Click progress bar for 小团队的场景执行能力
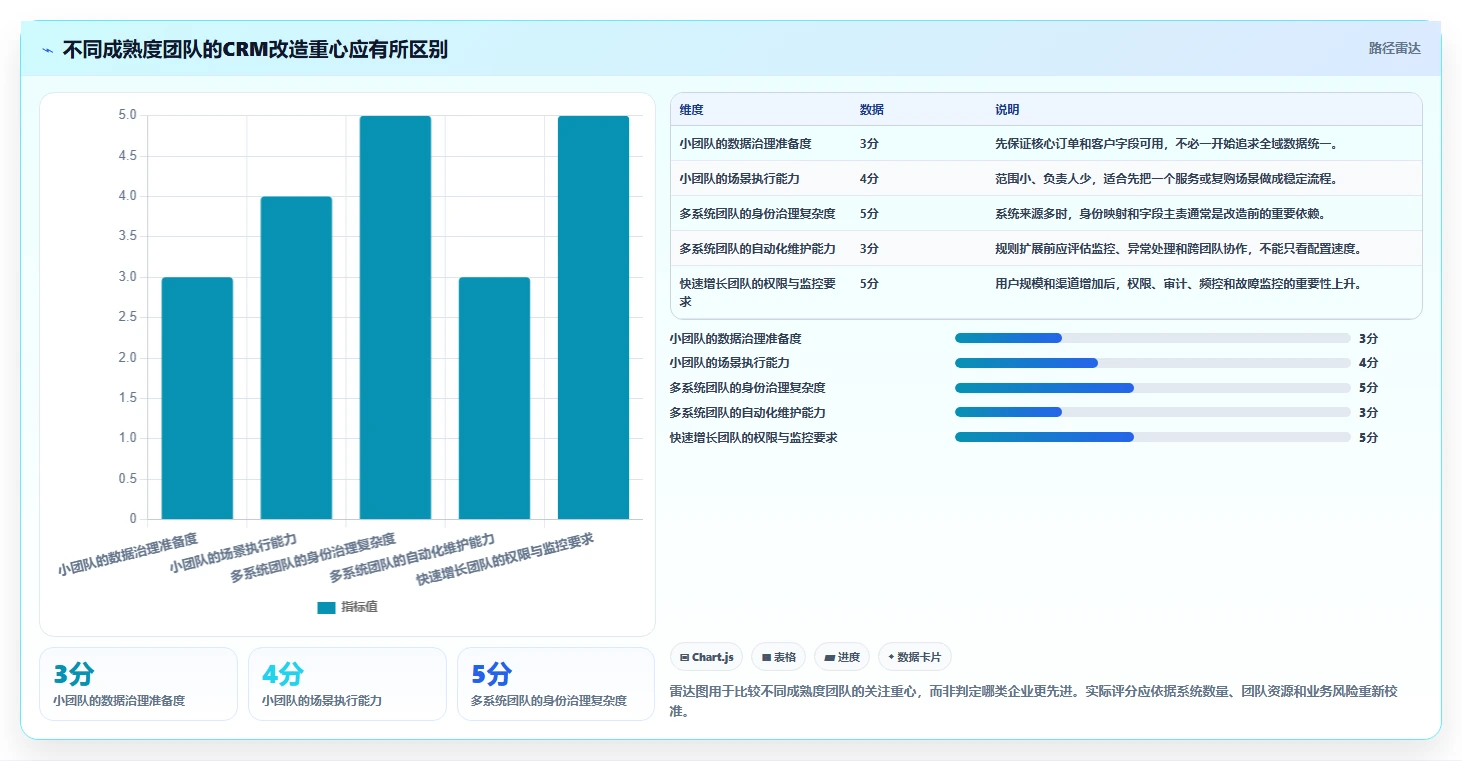This screenshot has height=761, width=1462. (x=1153, y=363)
